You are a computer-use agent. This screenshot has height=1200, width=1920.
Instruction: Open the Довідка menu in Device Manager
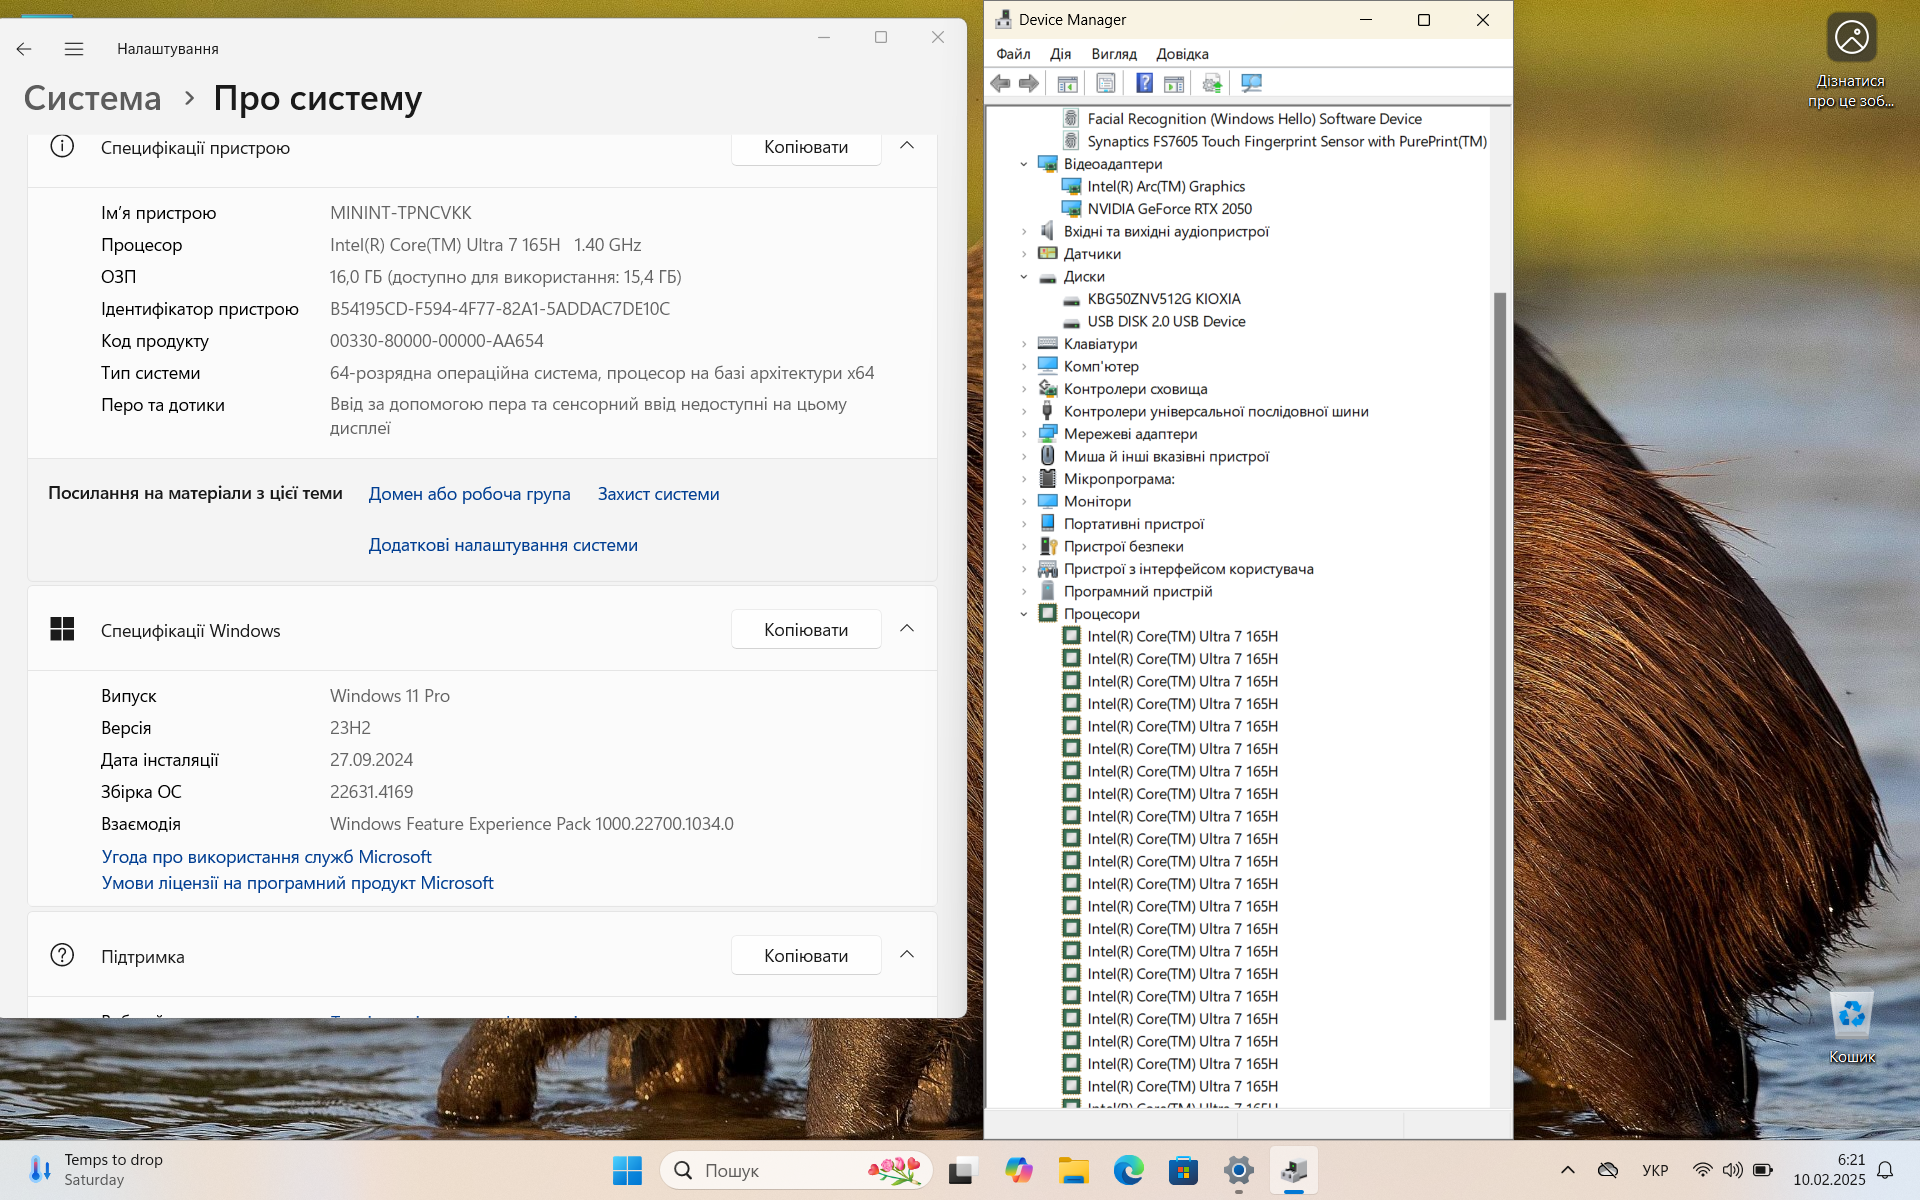pos(1182,54)
